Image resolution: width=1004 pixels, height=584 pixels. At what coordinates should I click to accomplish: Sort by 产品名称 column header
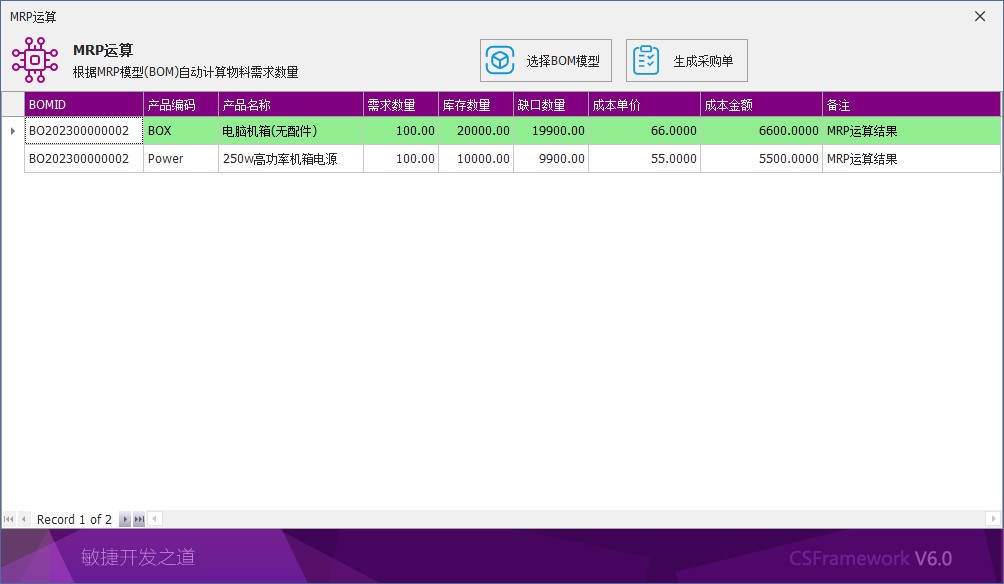[x=291, y=104]
